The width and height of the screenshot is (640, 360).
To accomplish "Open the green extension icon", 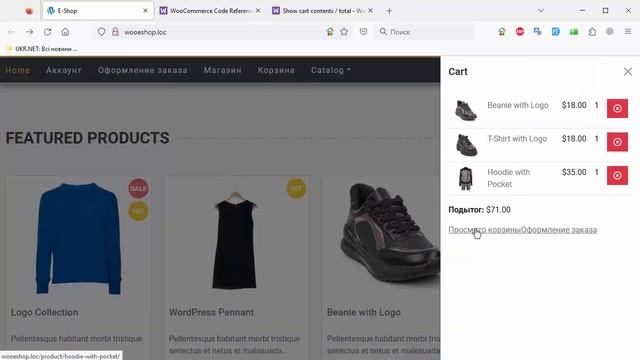I will (x=574, y=32).
